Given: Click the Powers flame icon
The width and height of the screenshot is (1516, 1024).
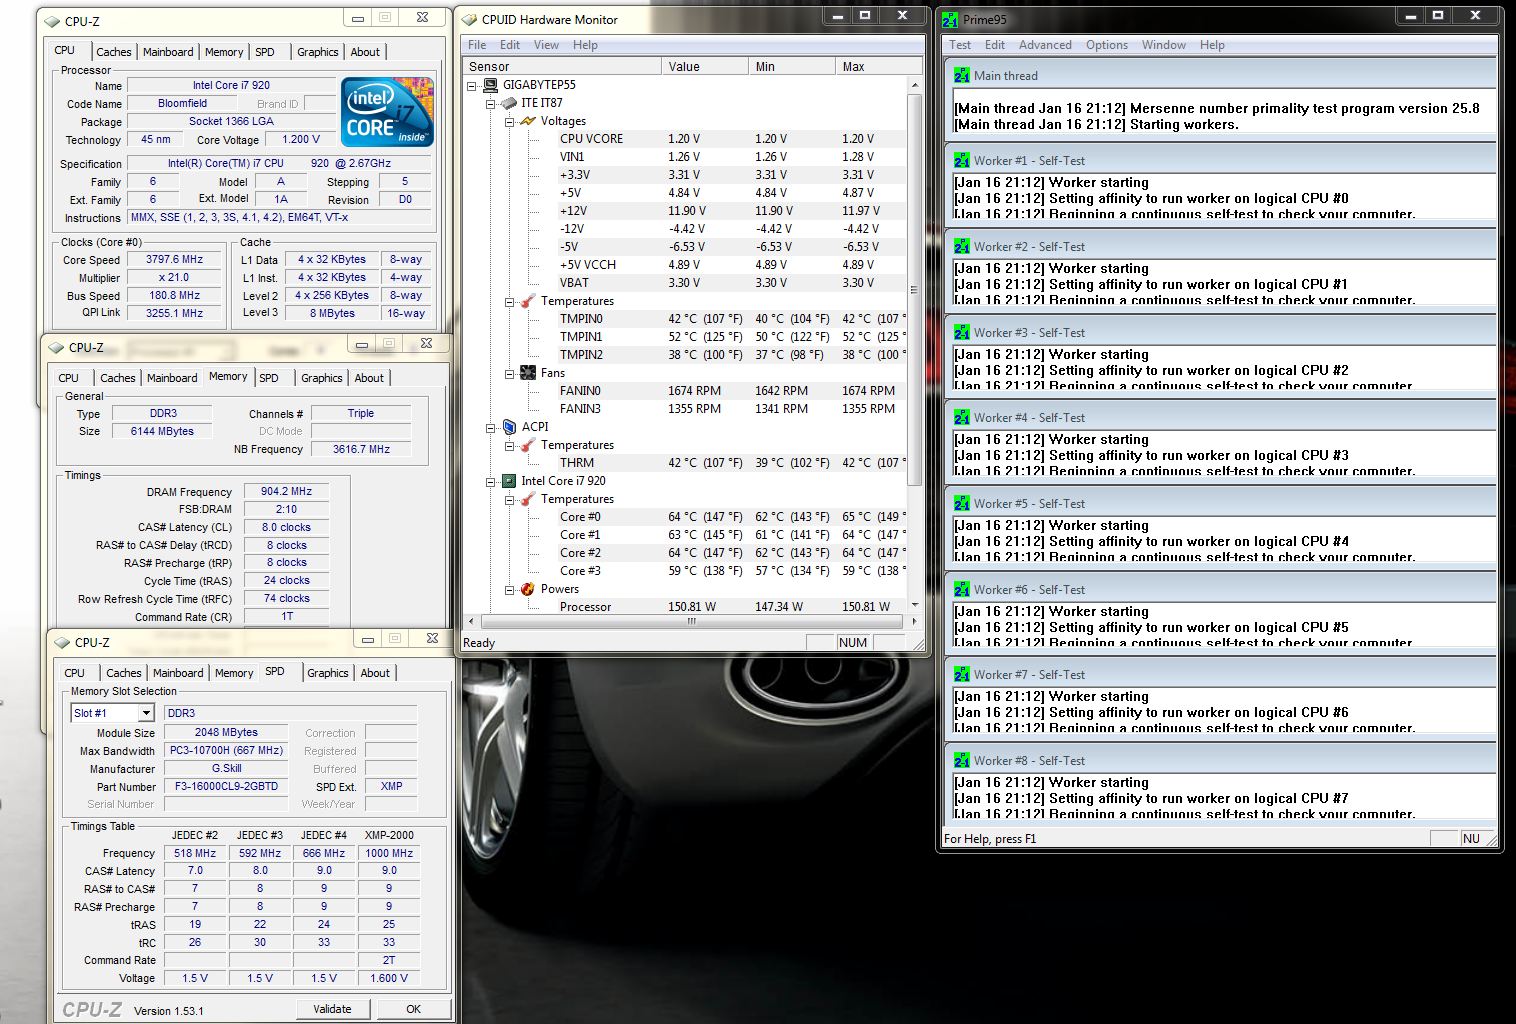Looking at the screenshot, I should pos(528,589).
